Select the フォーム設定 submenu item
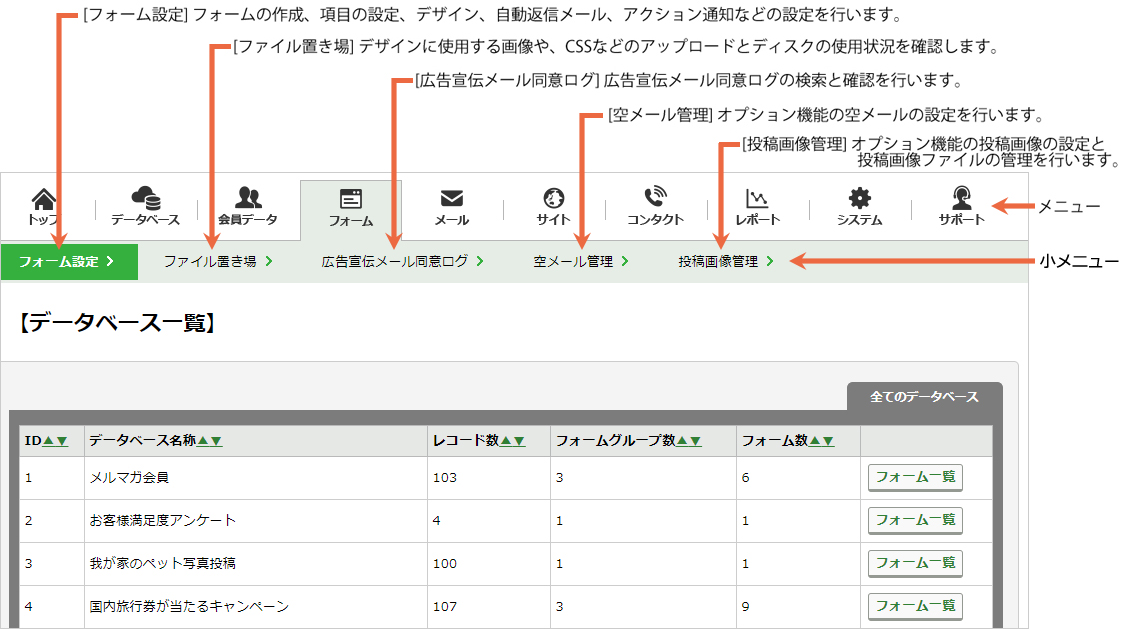1138x629 pixels. (x=69, y=261)
